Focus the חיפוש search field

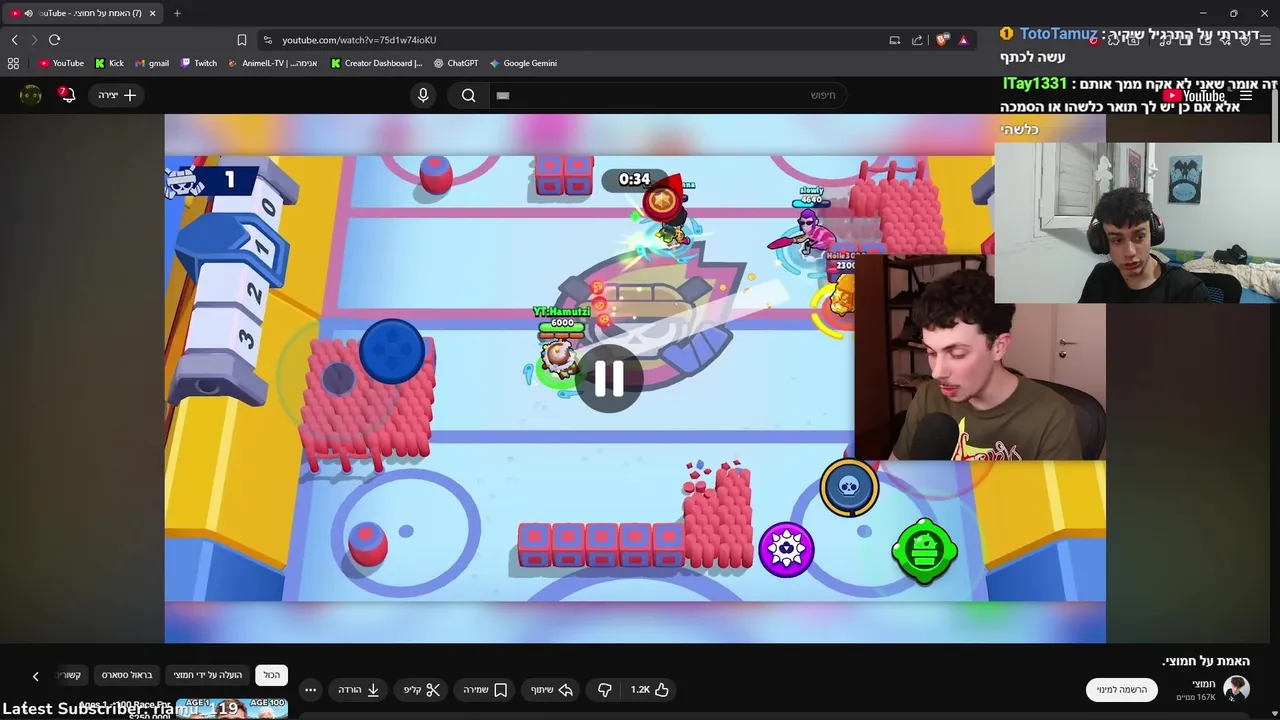click(x=670, y=95)
